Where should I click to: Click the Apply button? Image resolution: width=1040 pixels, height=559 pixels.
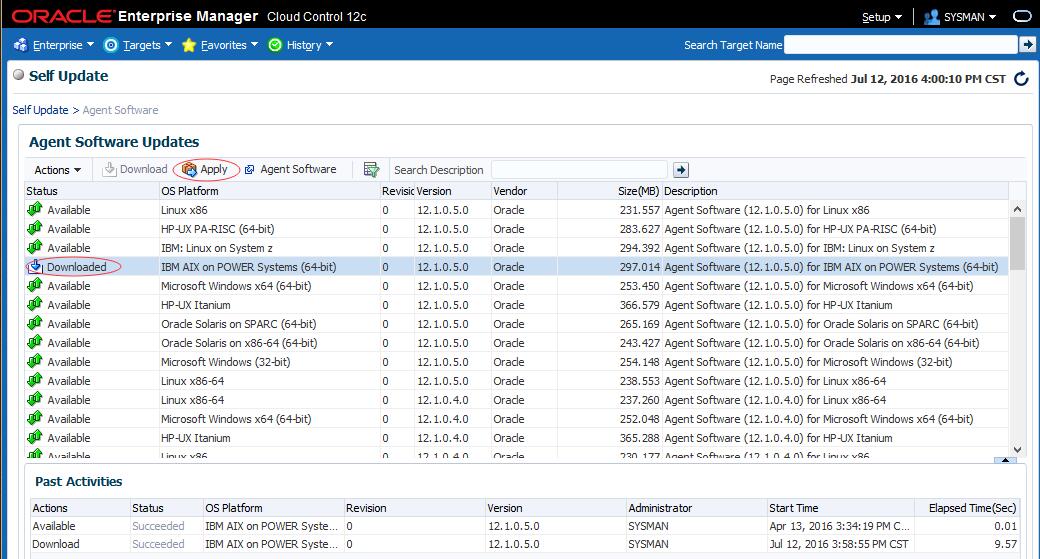pos(206,169)
